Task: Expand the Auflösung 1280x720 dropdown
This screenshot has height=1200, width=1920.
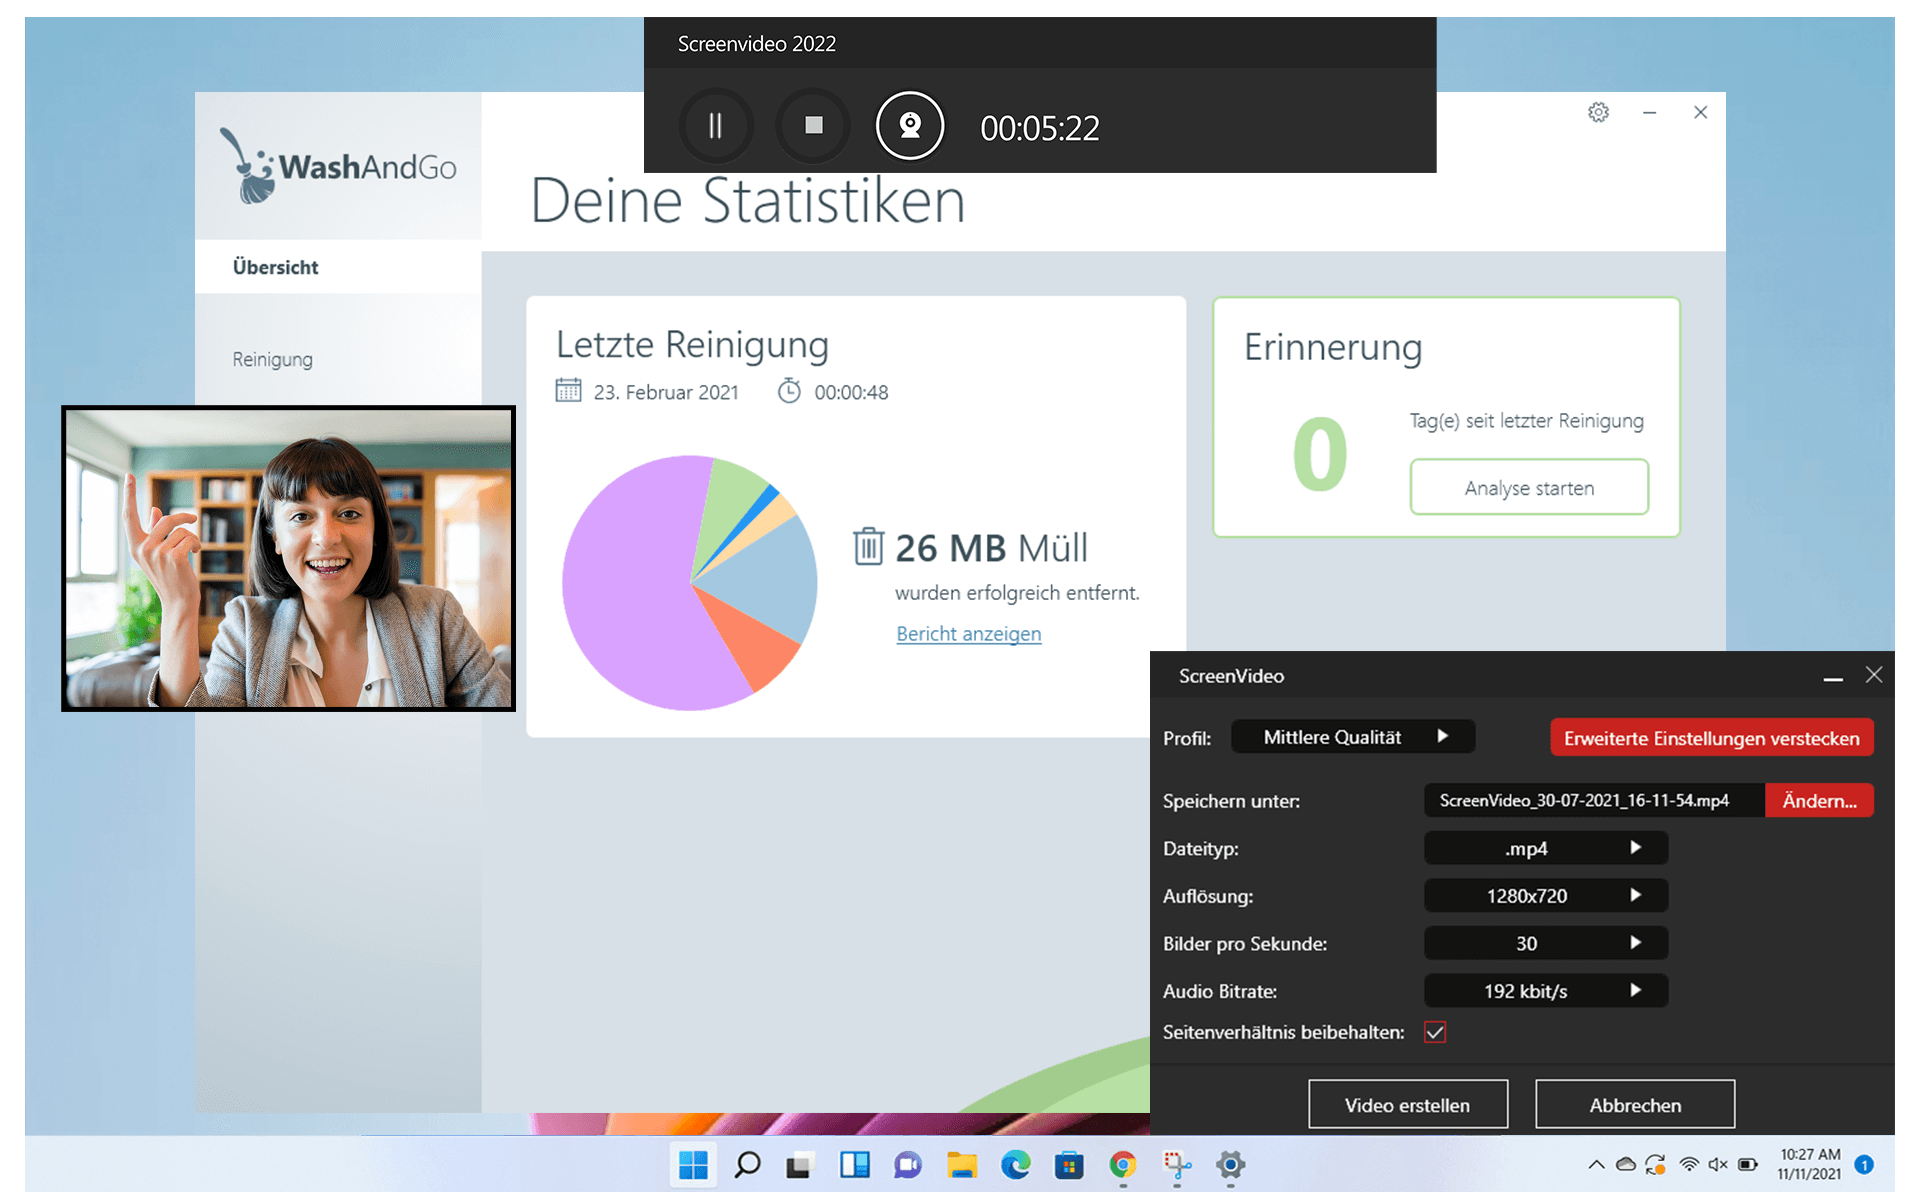Action: click(1545, 896)
